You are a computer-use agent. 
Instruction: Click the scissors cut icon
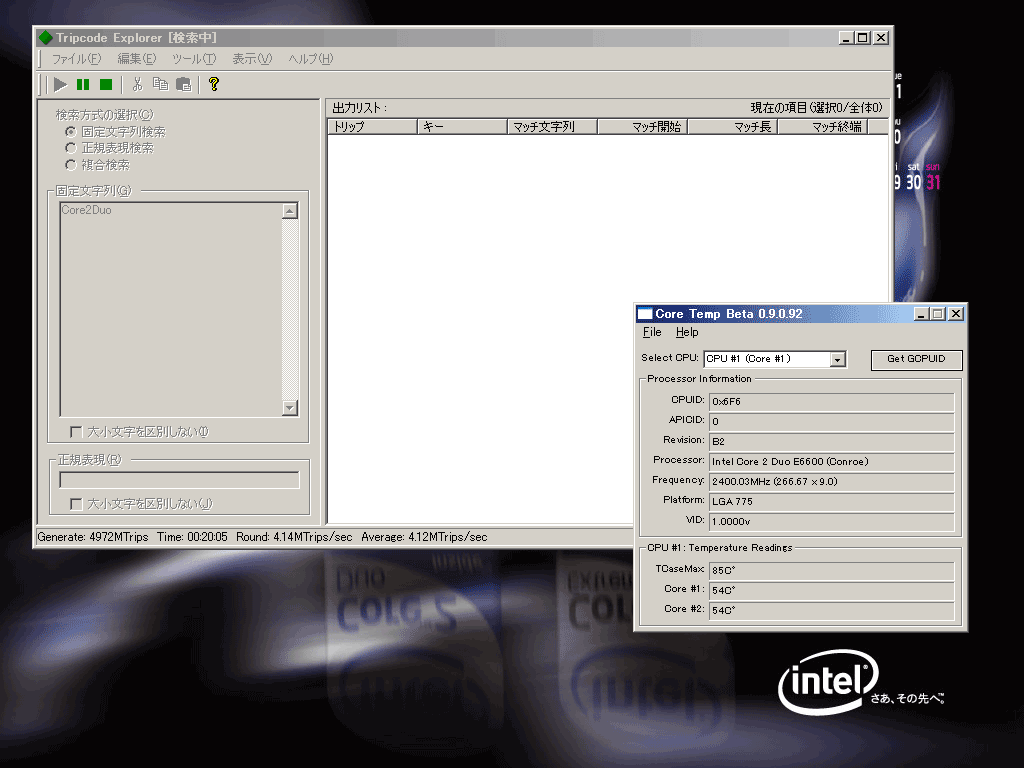[x=138, y=85]
